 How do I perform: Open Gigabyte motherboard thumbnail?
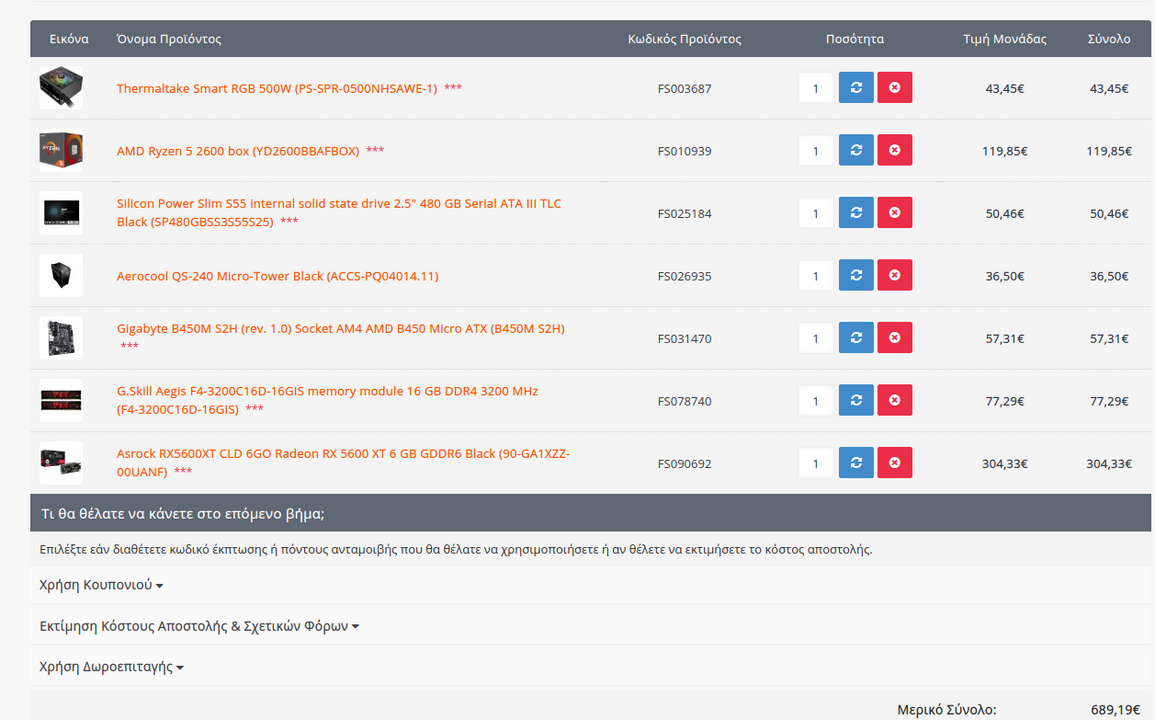(61, 338)
